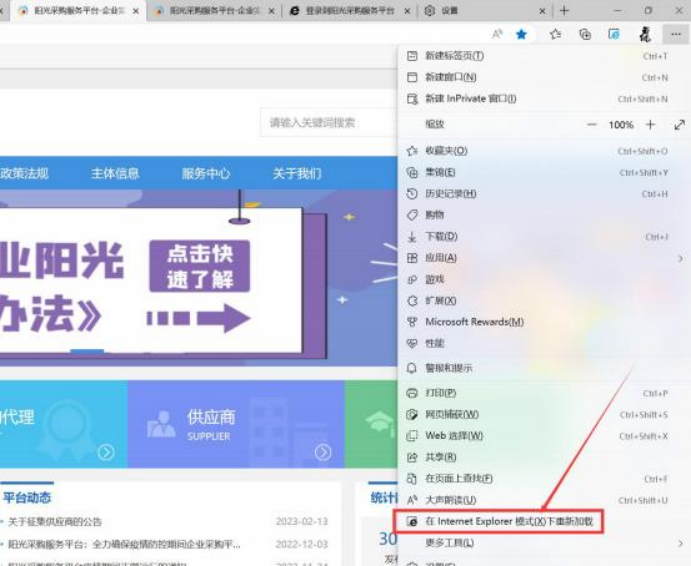
Task: Click the graduation cap icon on green card
Action: [379, 423]
